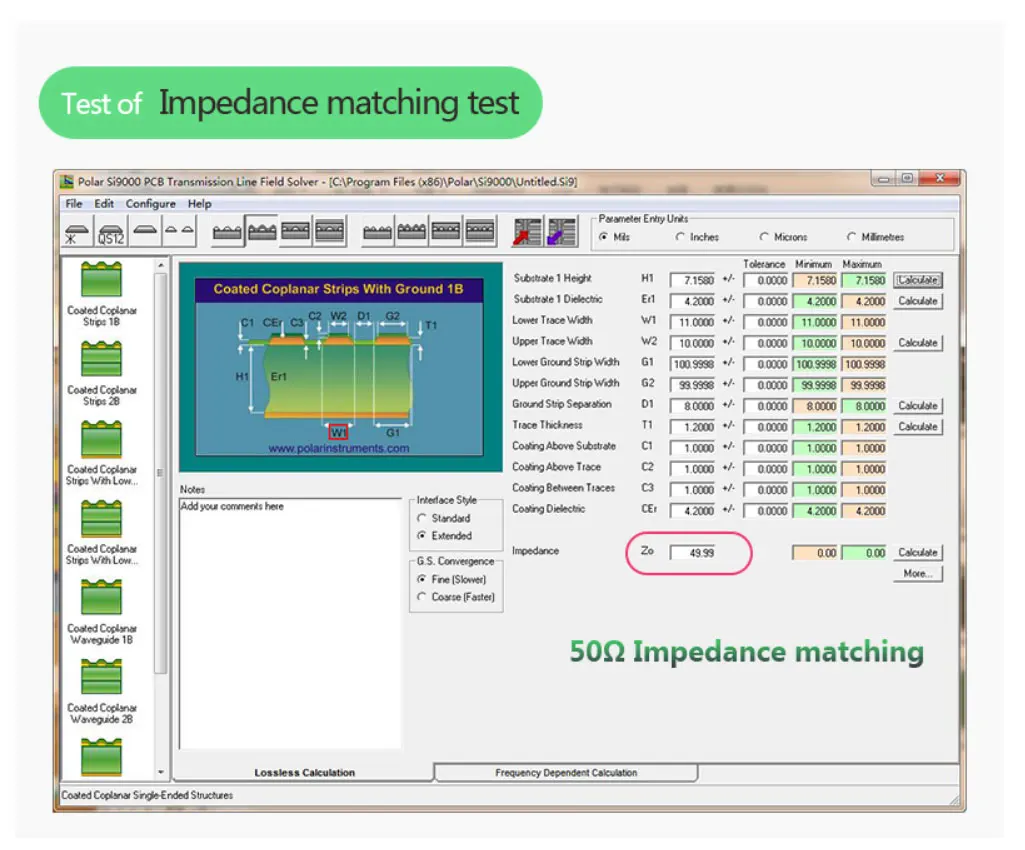The width and height of the screenshot is (1025, 850).
Task: Click the W1 highlighted label in diagram
Action: 338,432
